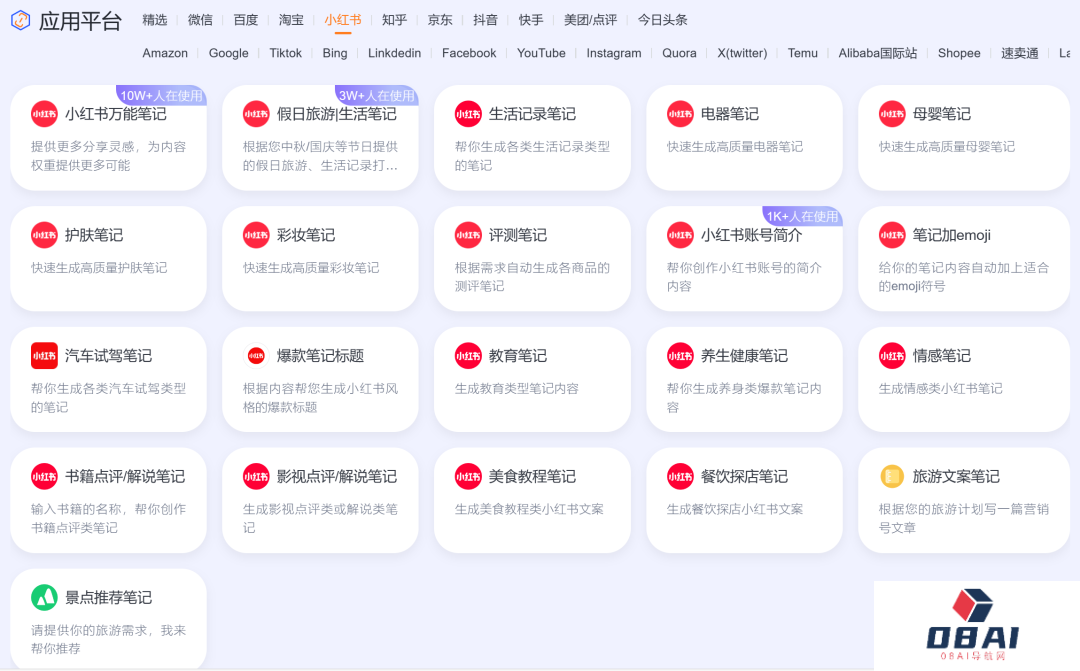Switch to the YouTube platform tab
The width and height of the screenshot is (1080, 671).
tap(541, 54)
